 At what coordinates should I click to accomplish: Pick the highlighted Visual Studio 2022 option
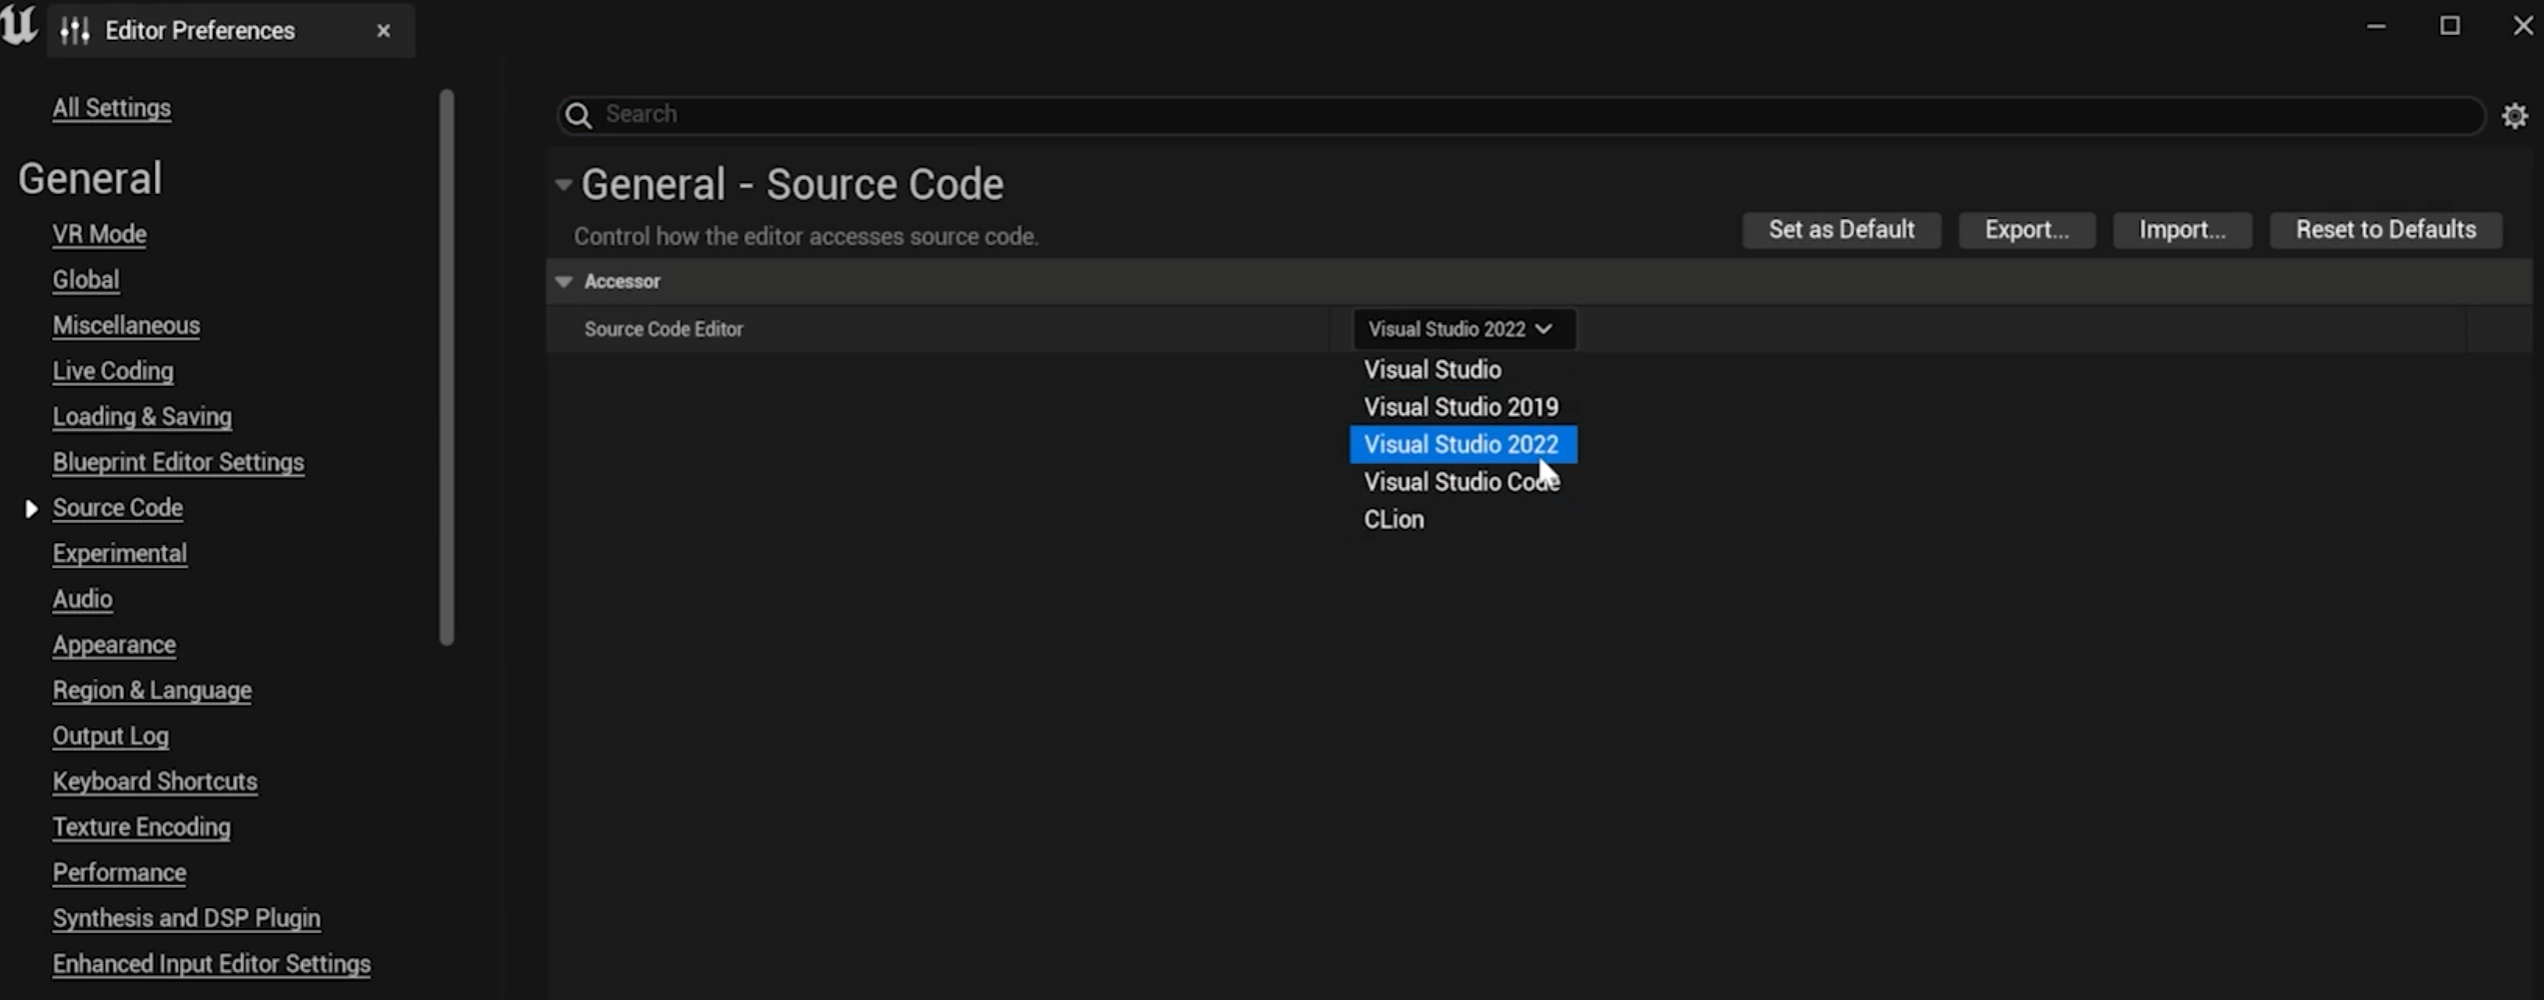click(1463, 445)
